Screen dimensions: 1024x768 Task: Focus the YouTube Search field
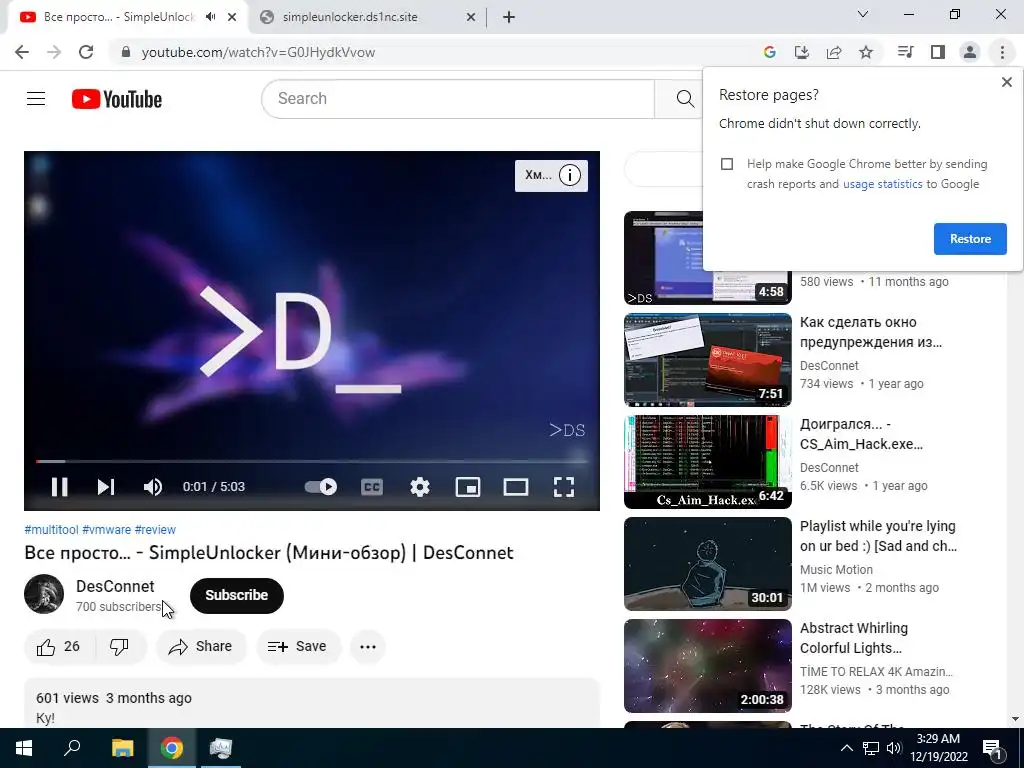point(458,99)
